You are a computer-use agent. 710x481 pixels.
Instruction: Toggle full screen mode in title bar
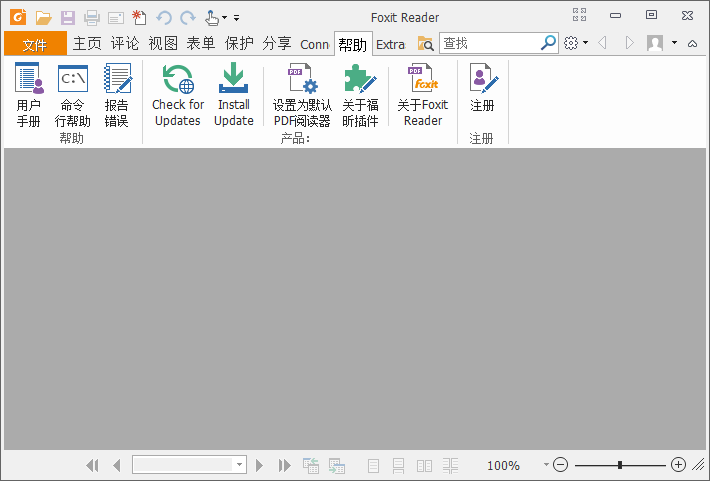coord(579,15)
